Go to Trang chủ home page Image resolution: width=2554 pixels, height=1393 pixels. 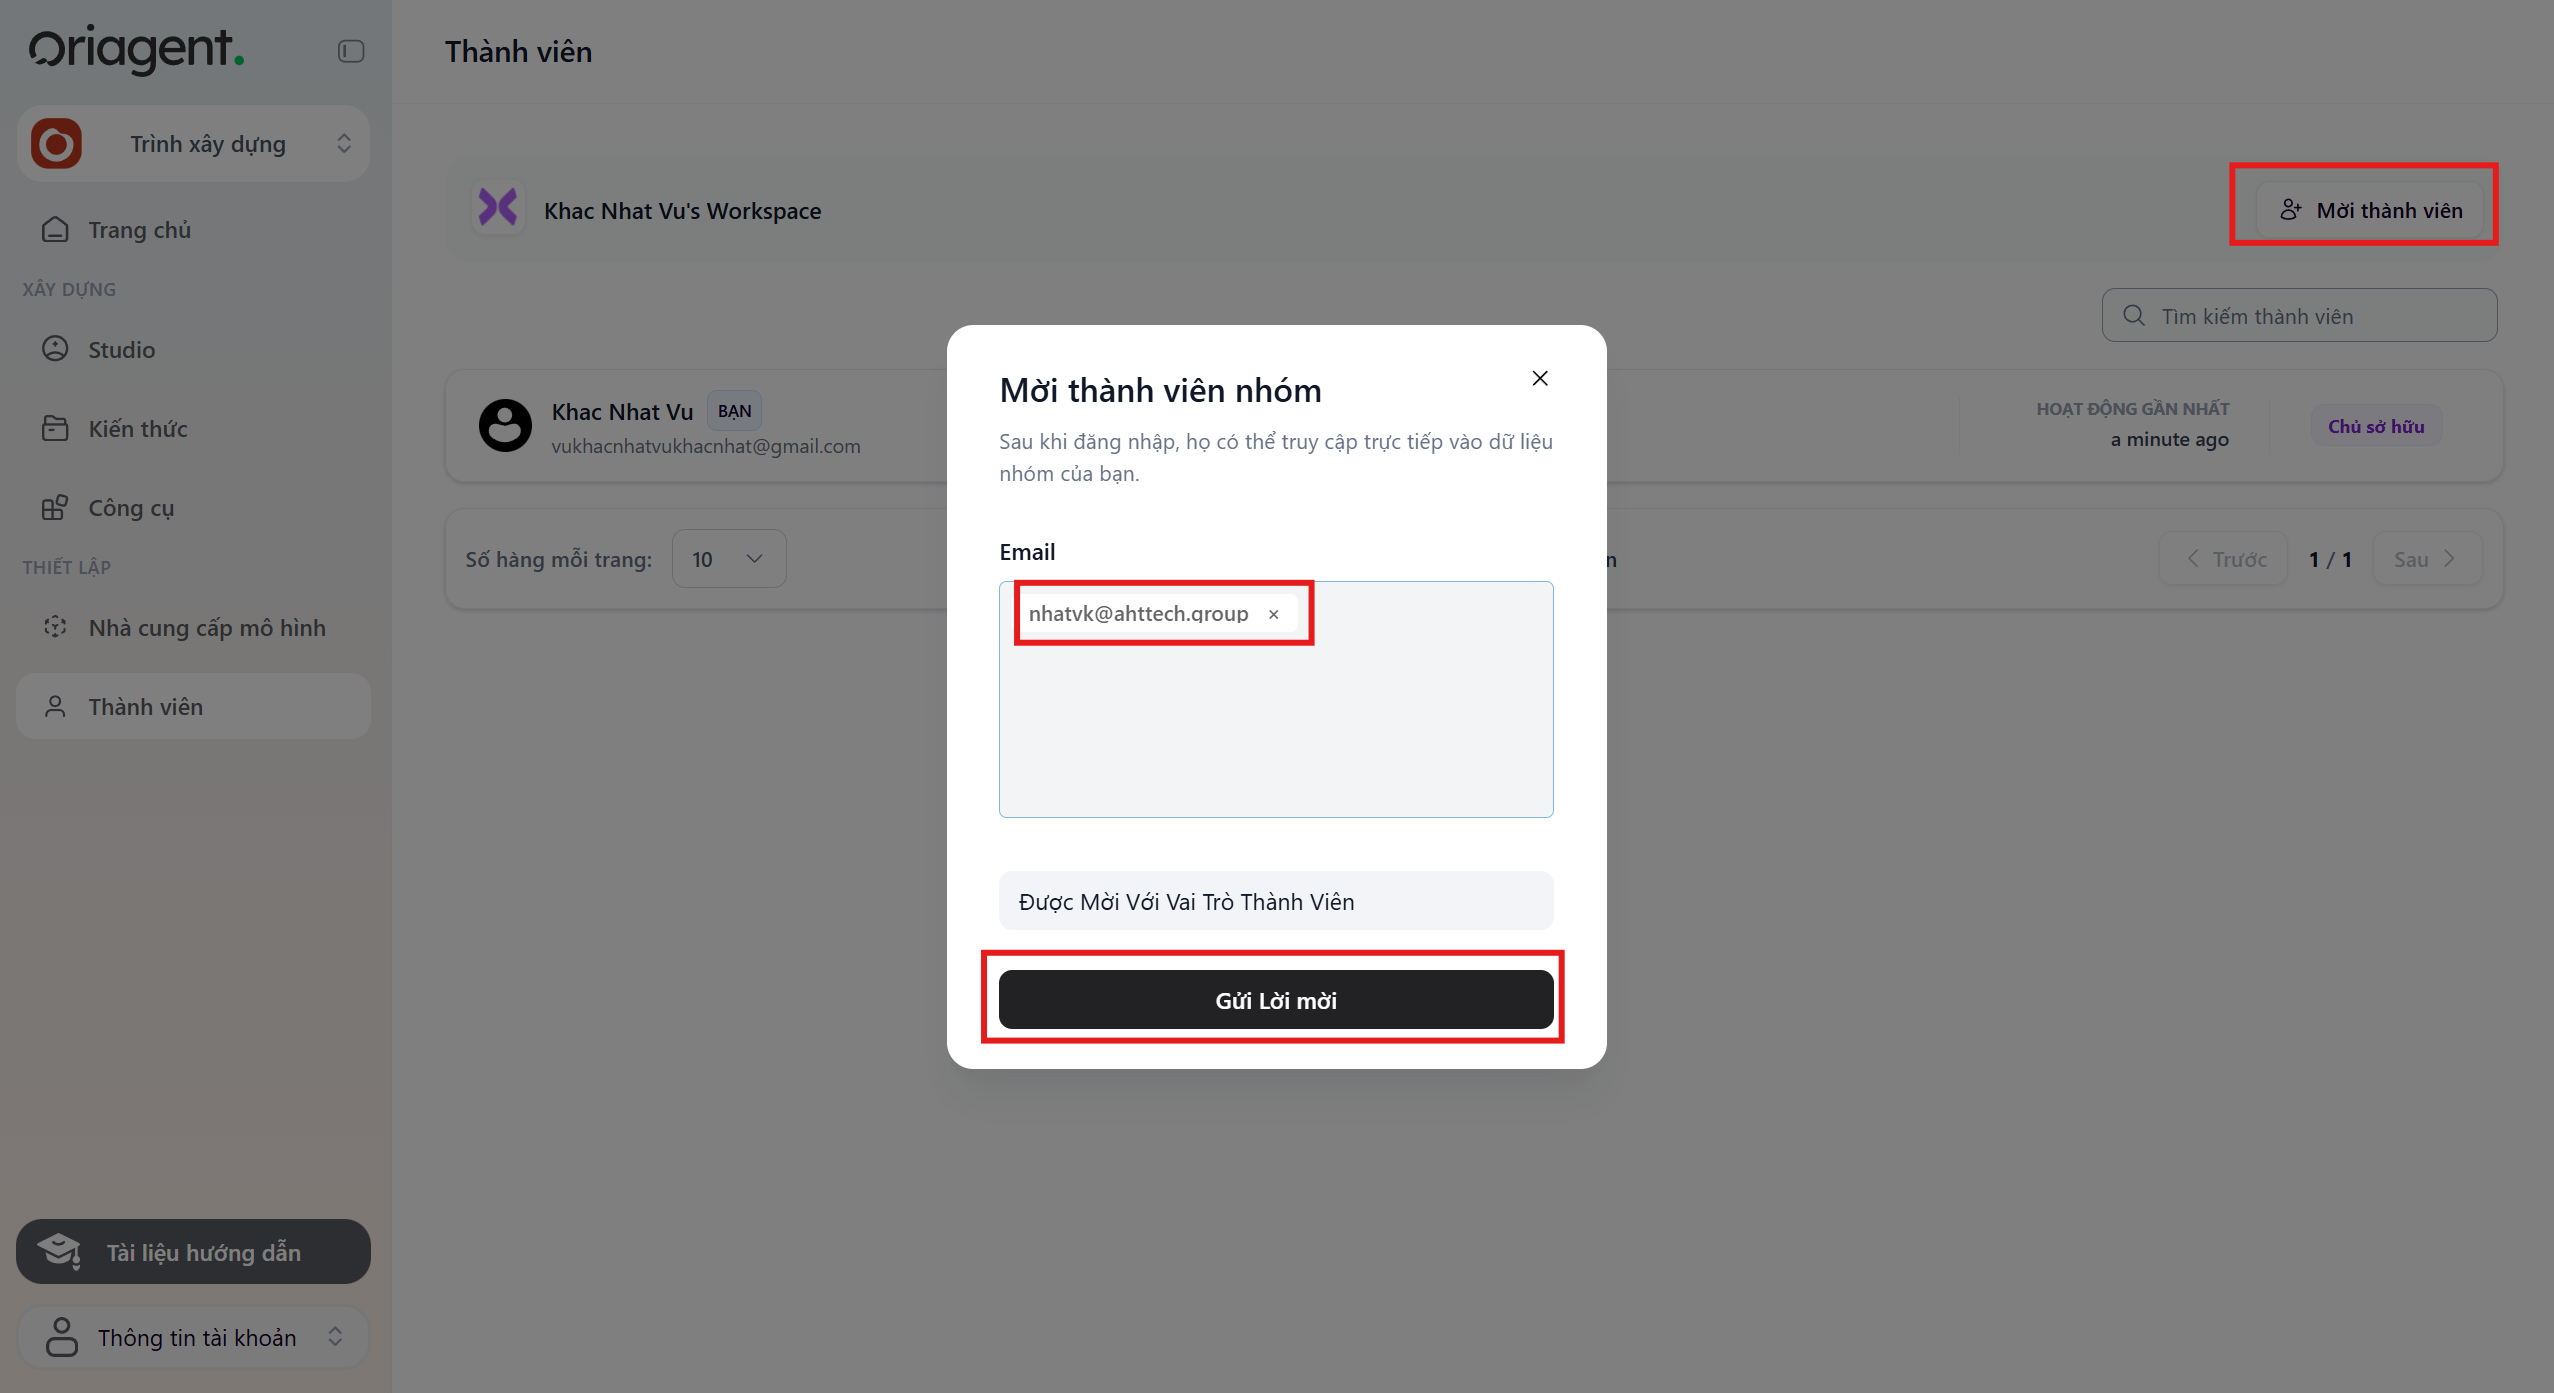(139, 230)
